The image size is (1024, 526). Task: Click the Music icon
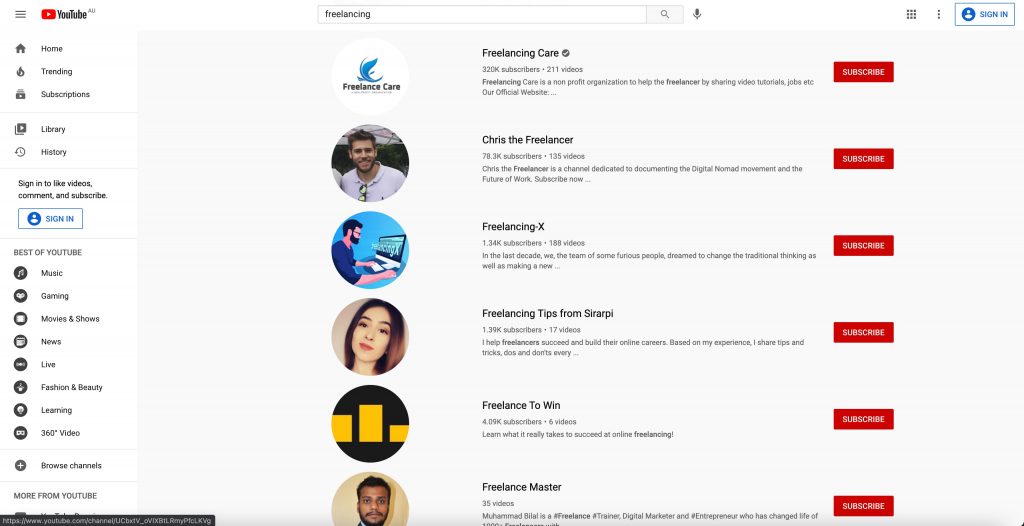pyautogui.click(x=20, y=273)
